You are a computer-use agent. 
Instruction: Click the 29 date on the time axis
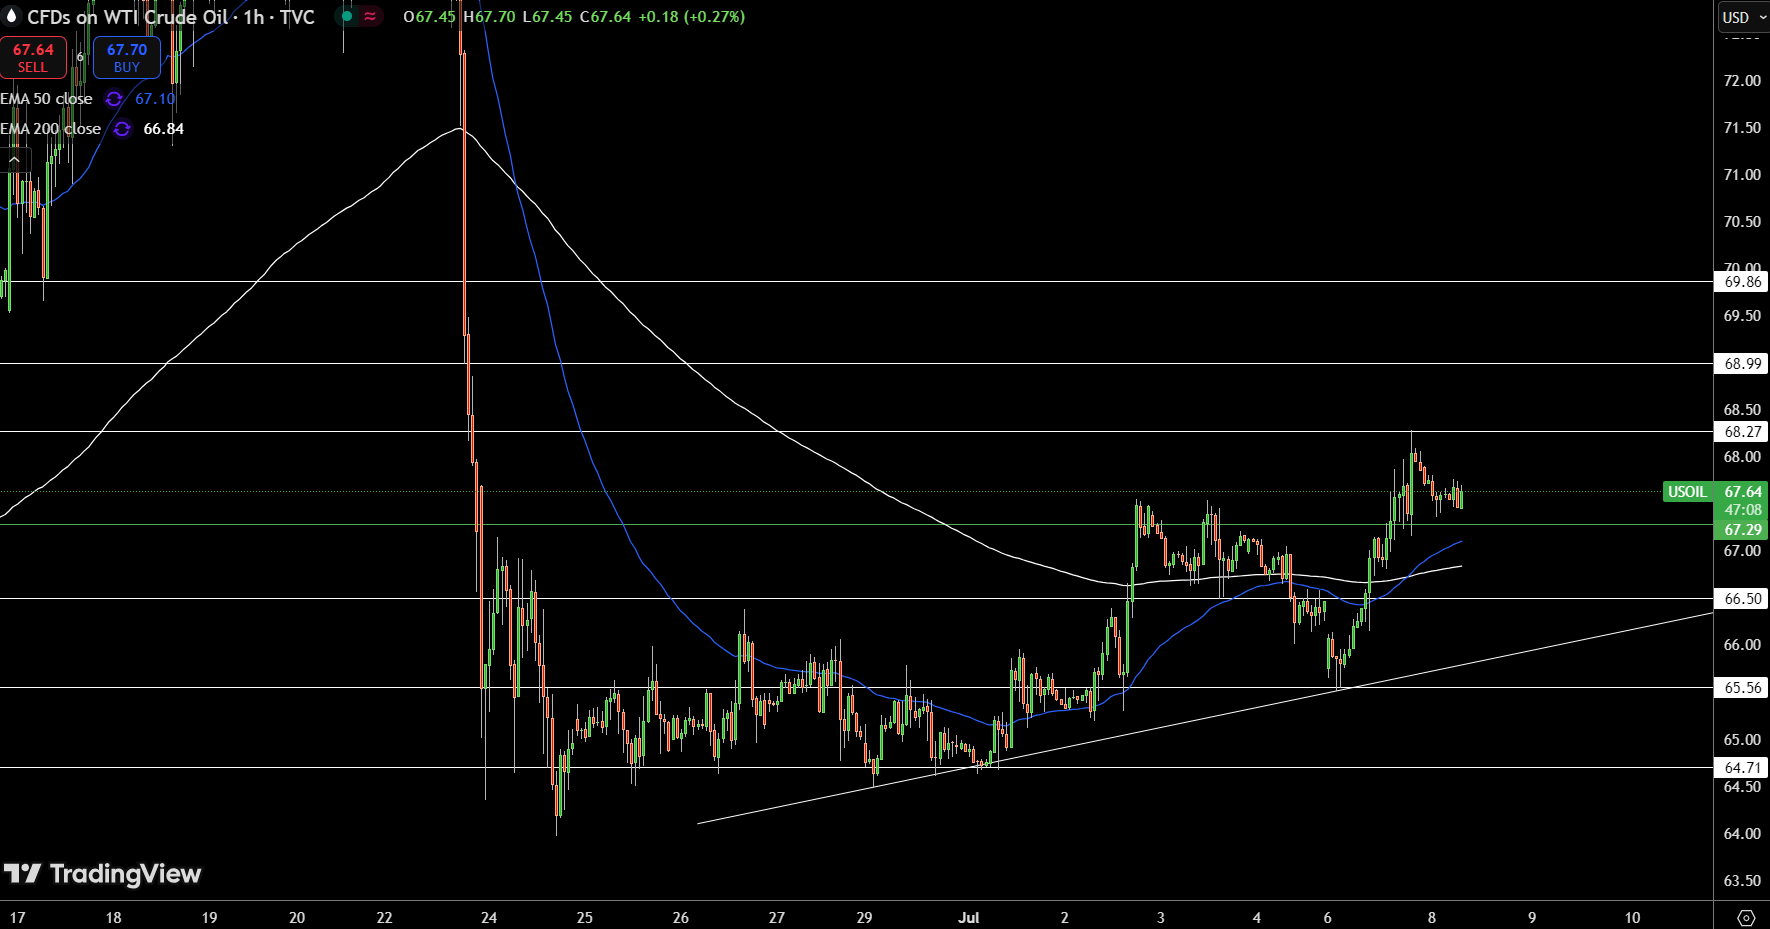(x=864, y=918)
